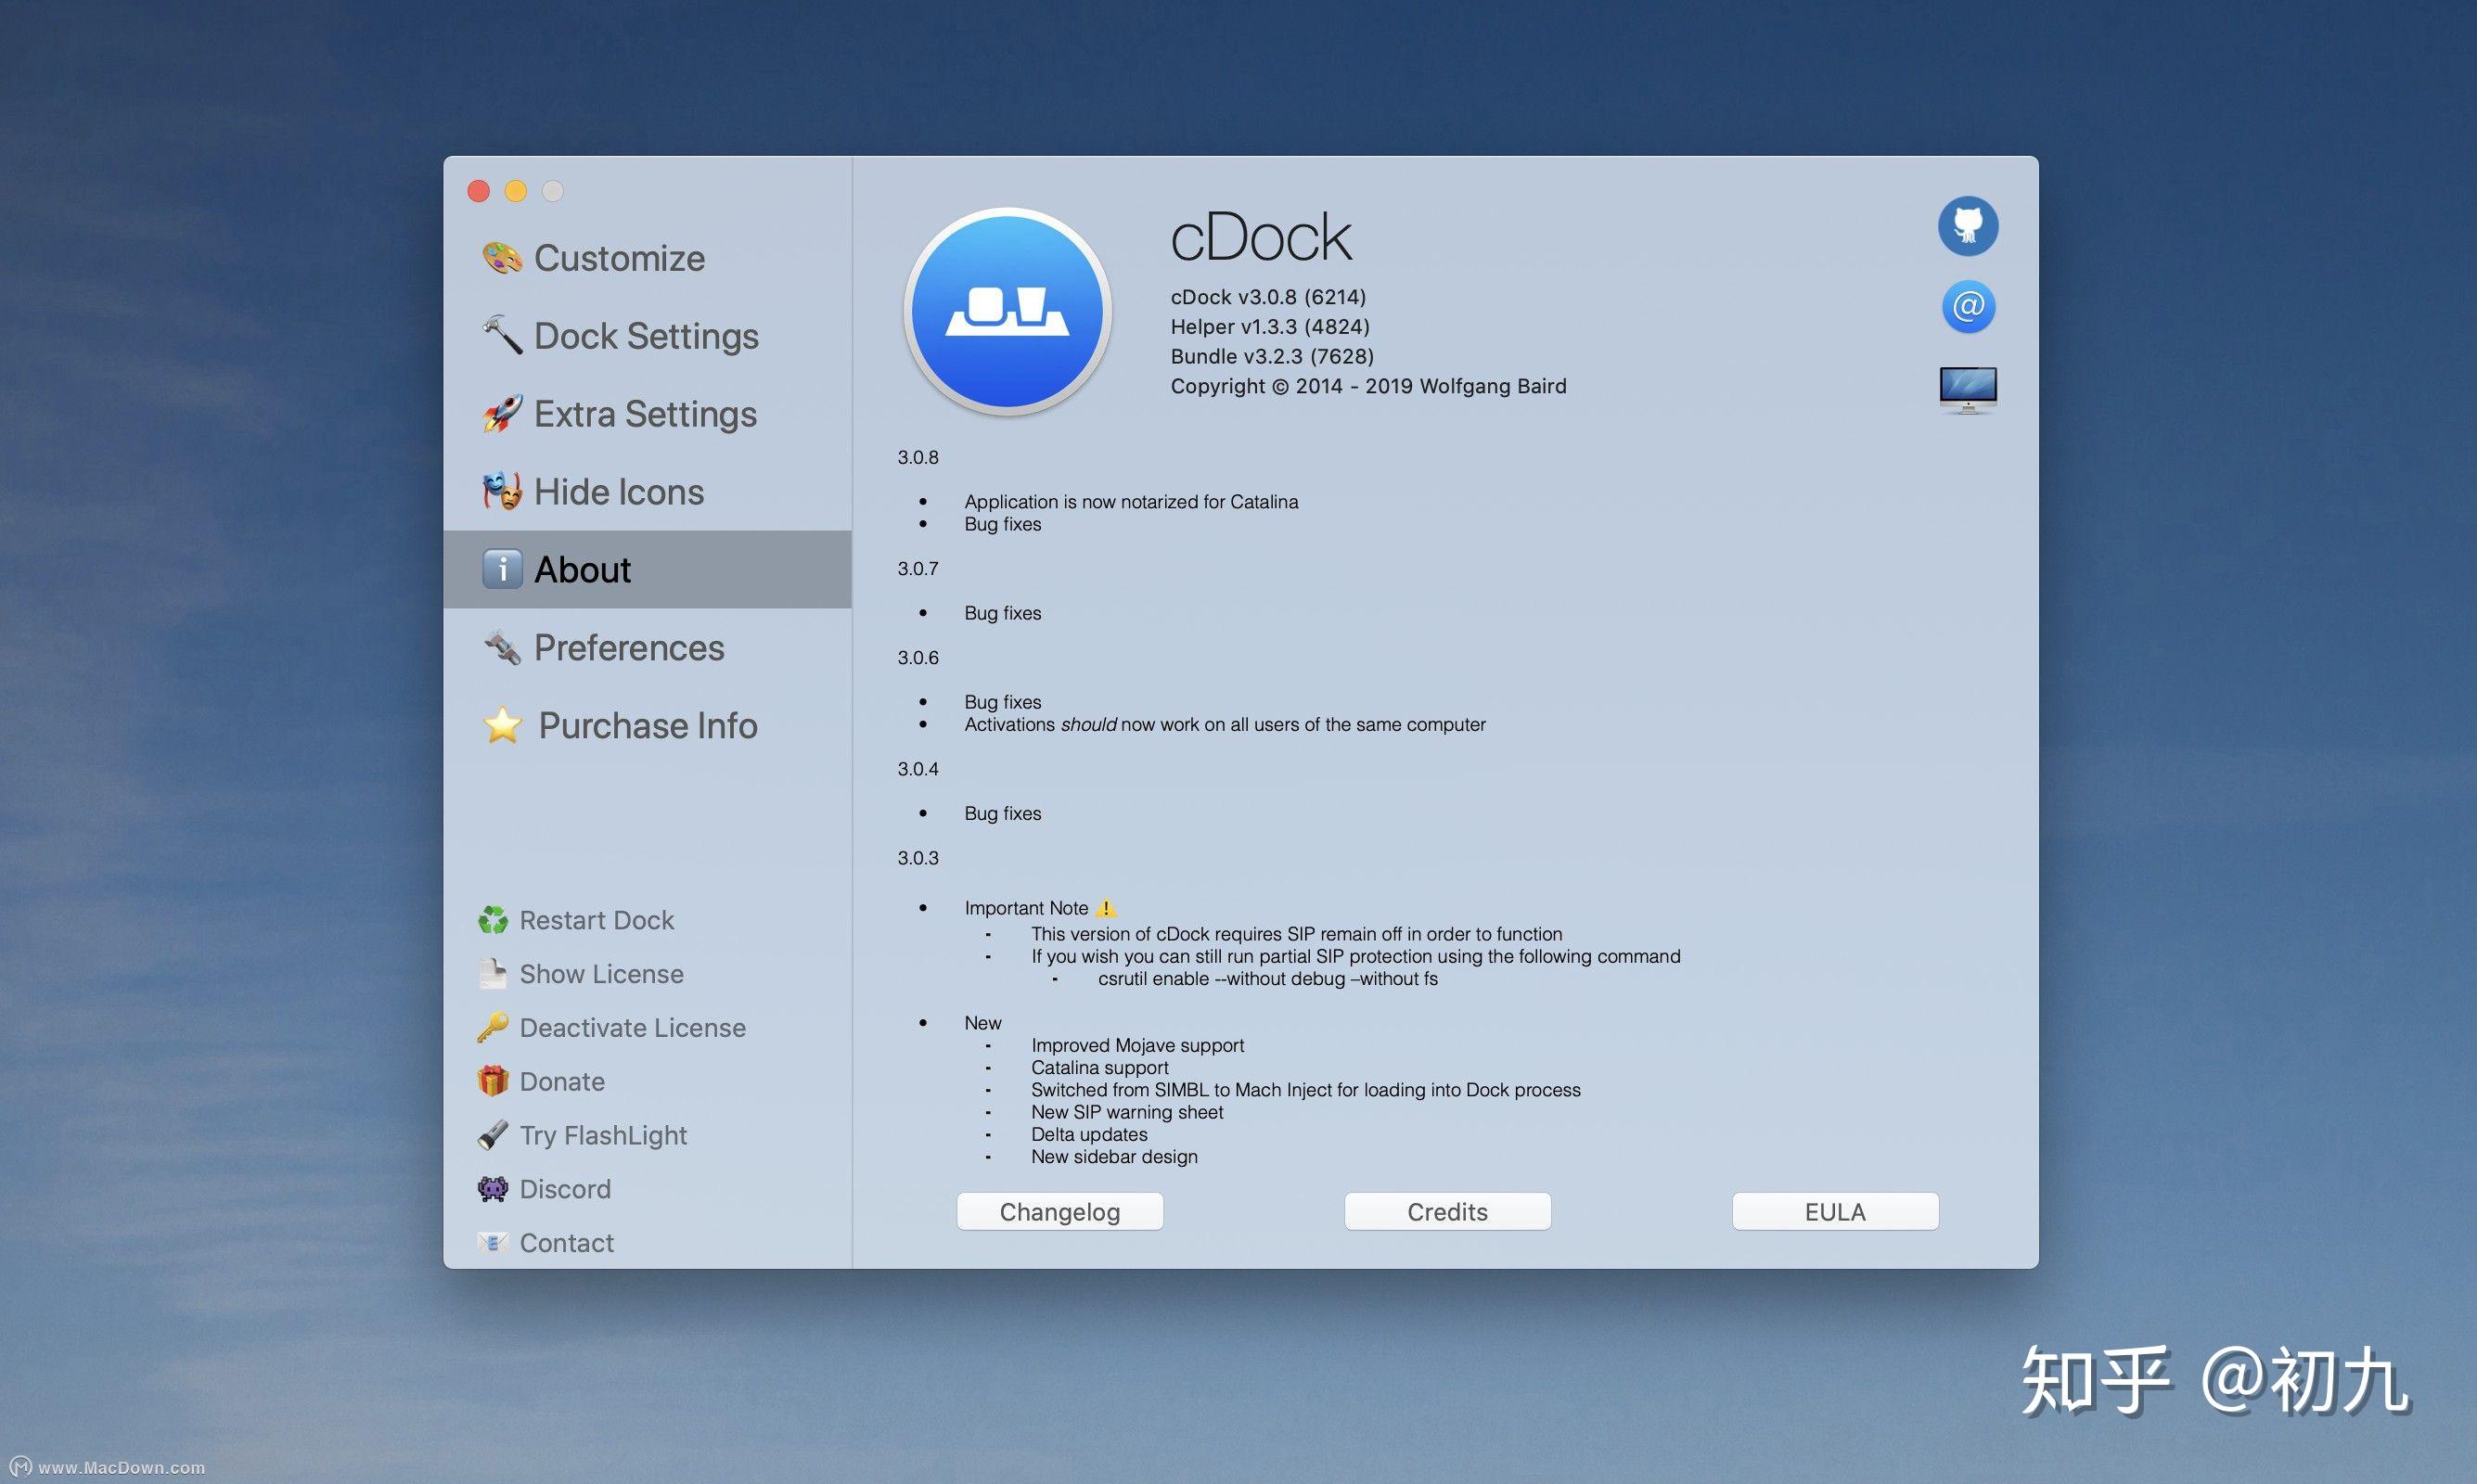Click the 3.0.6 version heading

click(x=918, y=658)
